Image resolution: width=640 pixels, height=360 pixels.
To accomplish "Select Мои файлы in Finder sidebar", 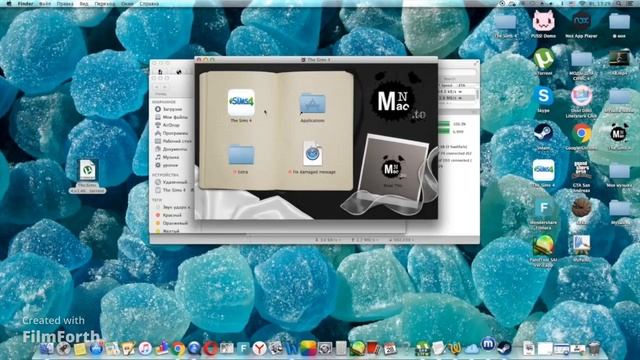I will (x=171, y=117).
